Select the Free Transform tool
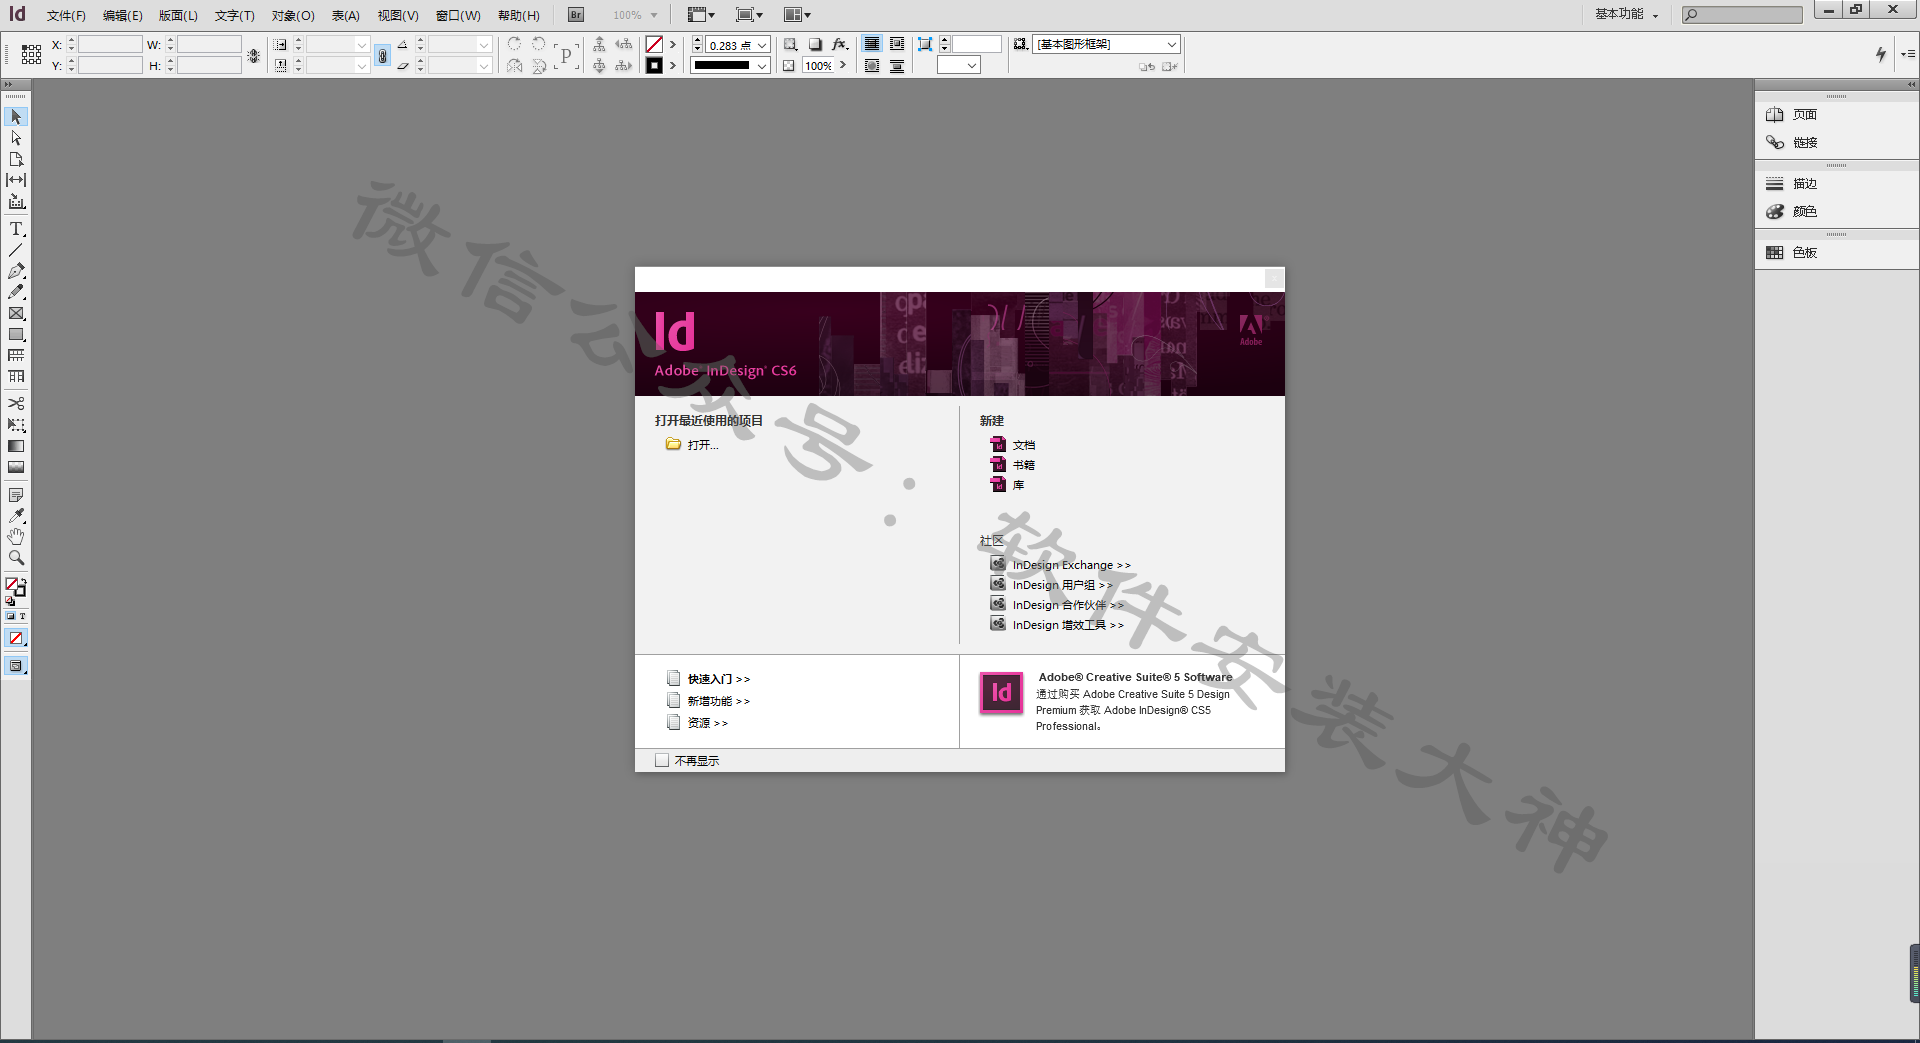This screenshot has height=1043, width=1920. click(x=16, y=425)
